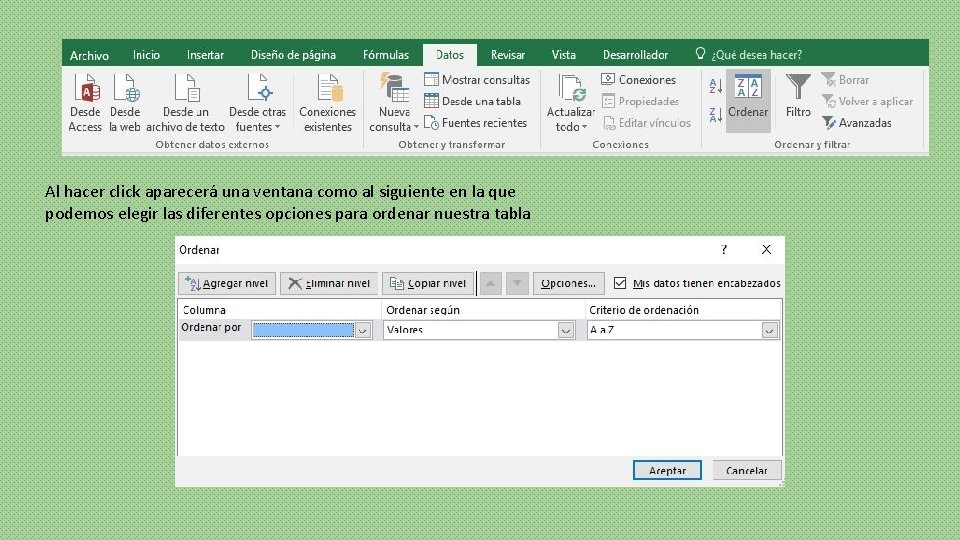This screenshot has height=540, width=960.
Task: Open the Vista tab
Action: tap(563, 55)
